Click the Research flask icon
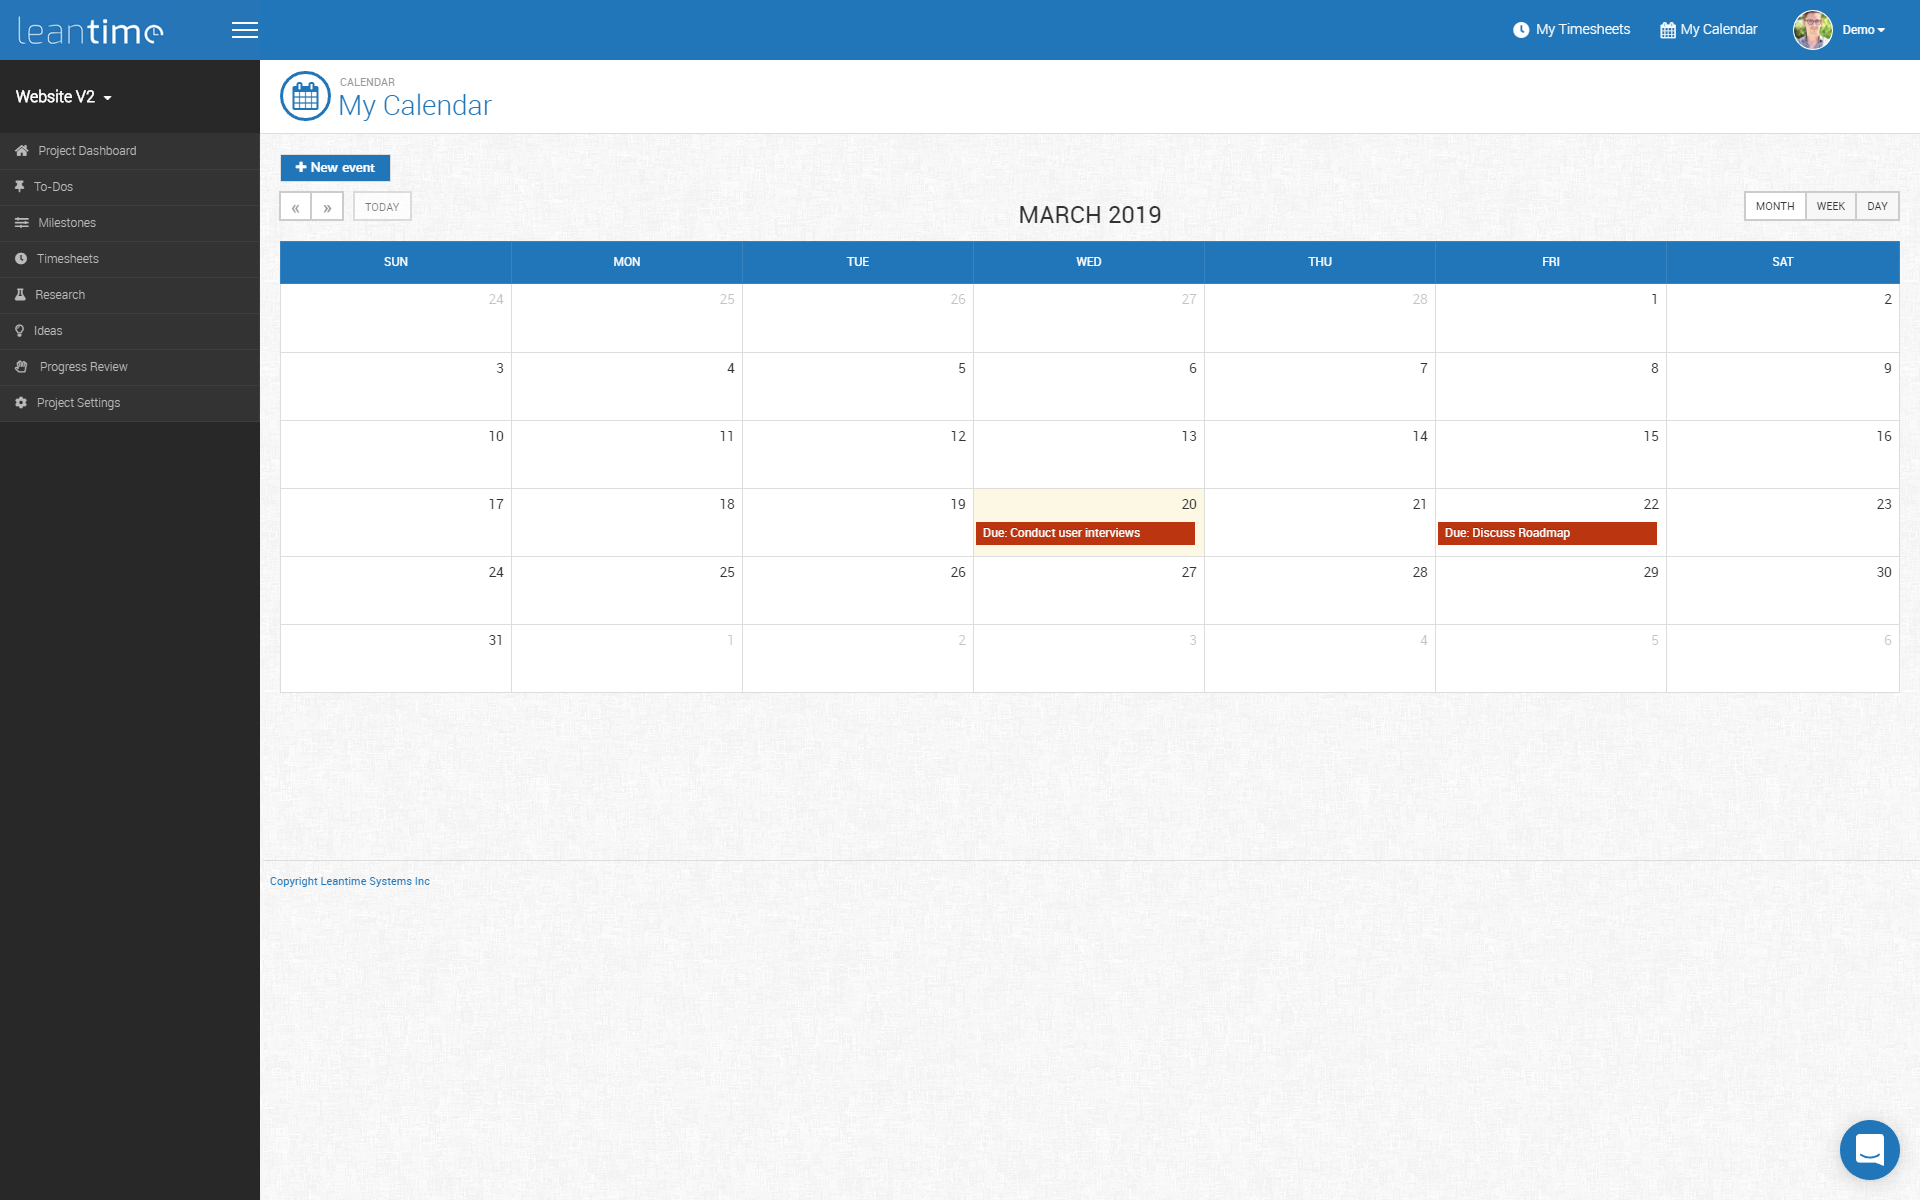 coord(20,295)
